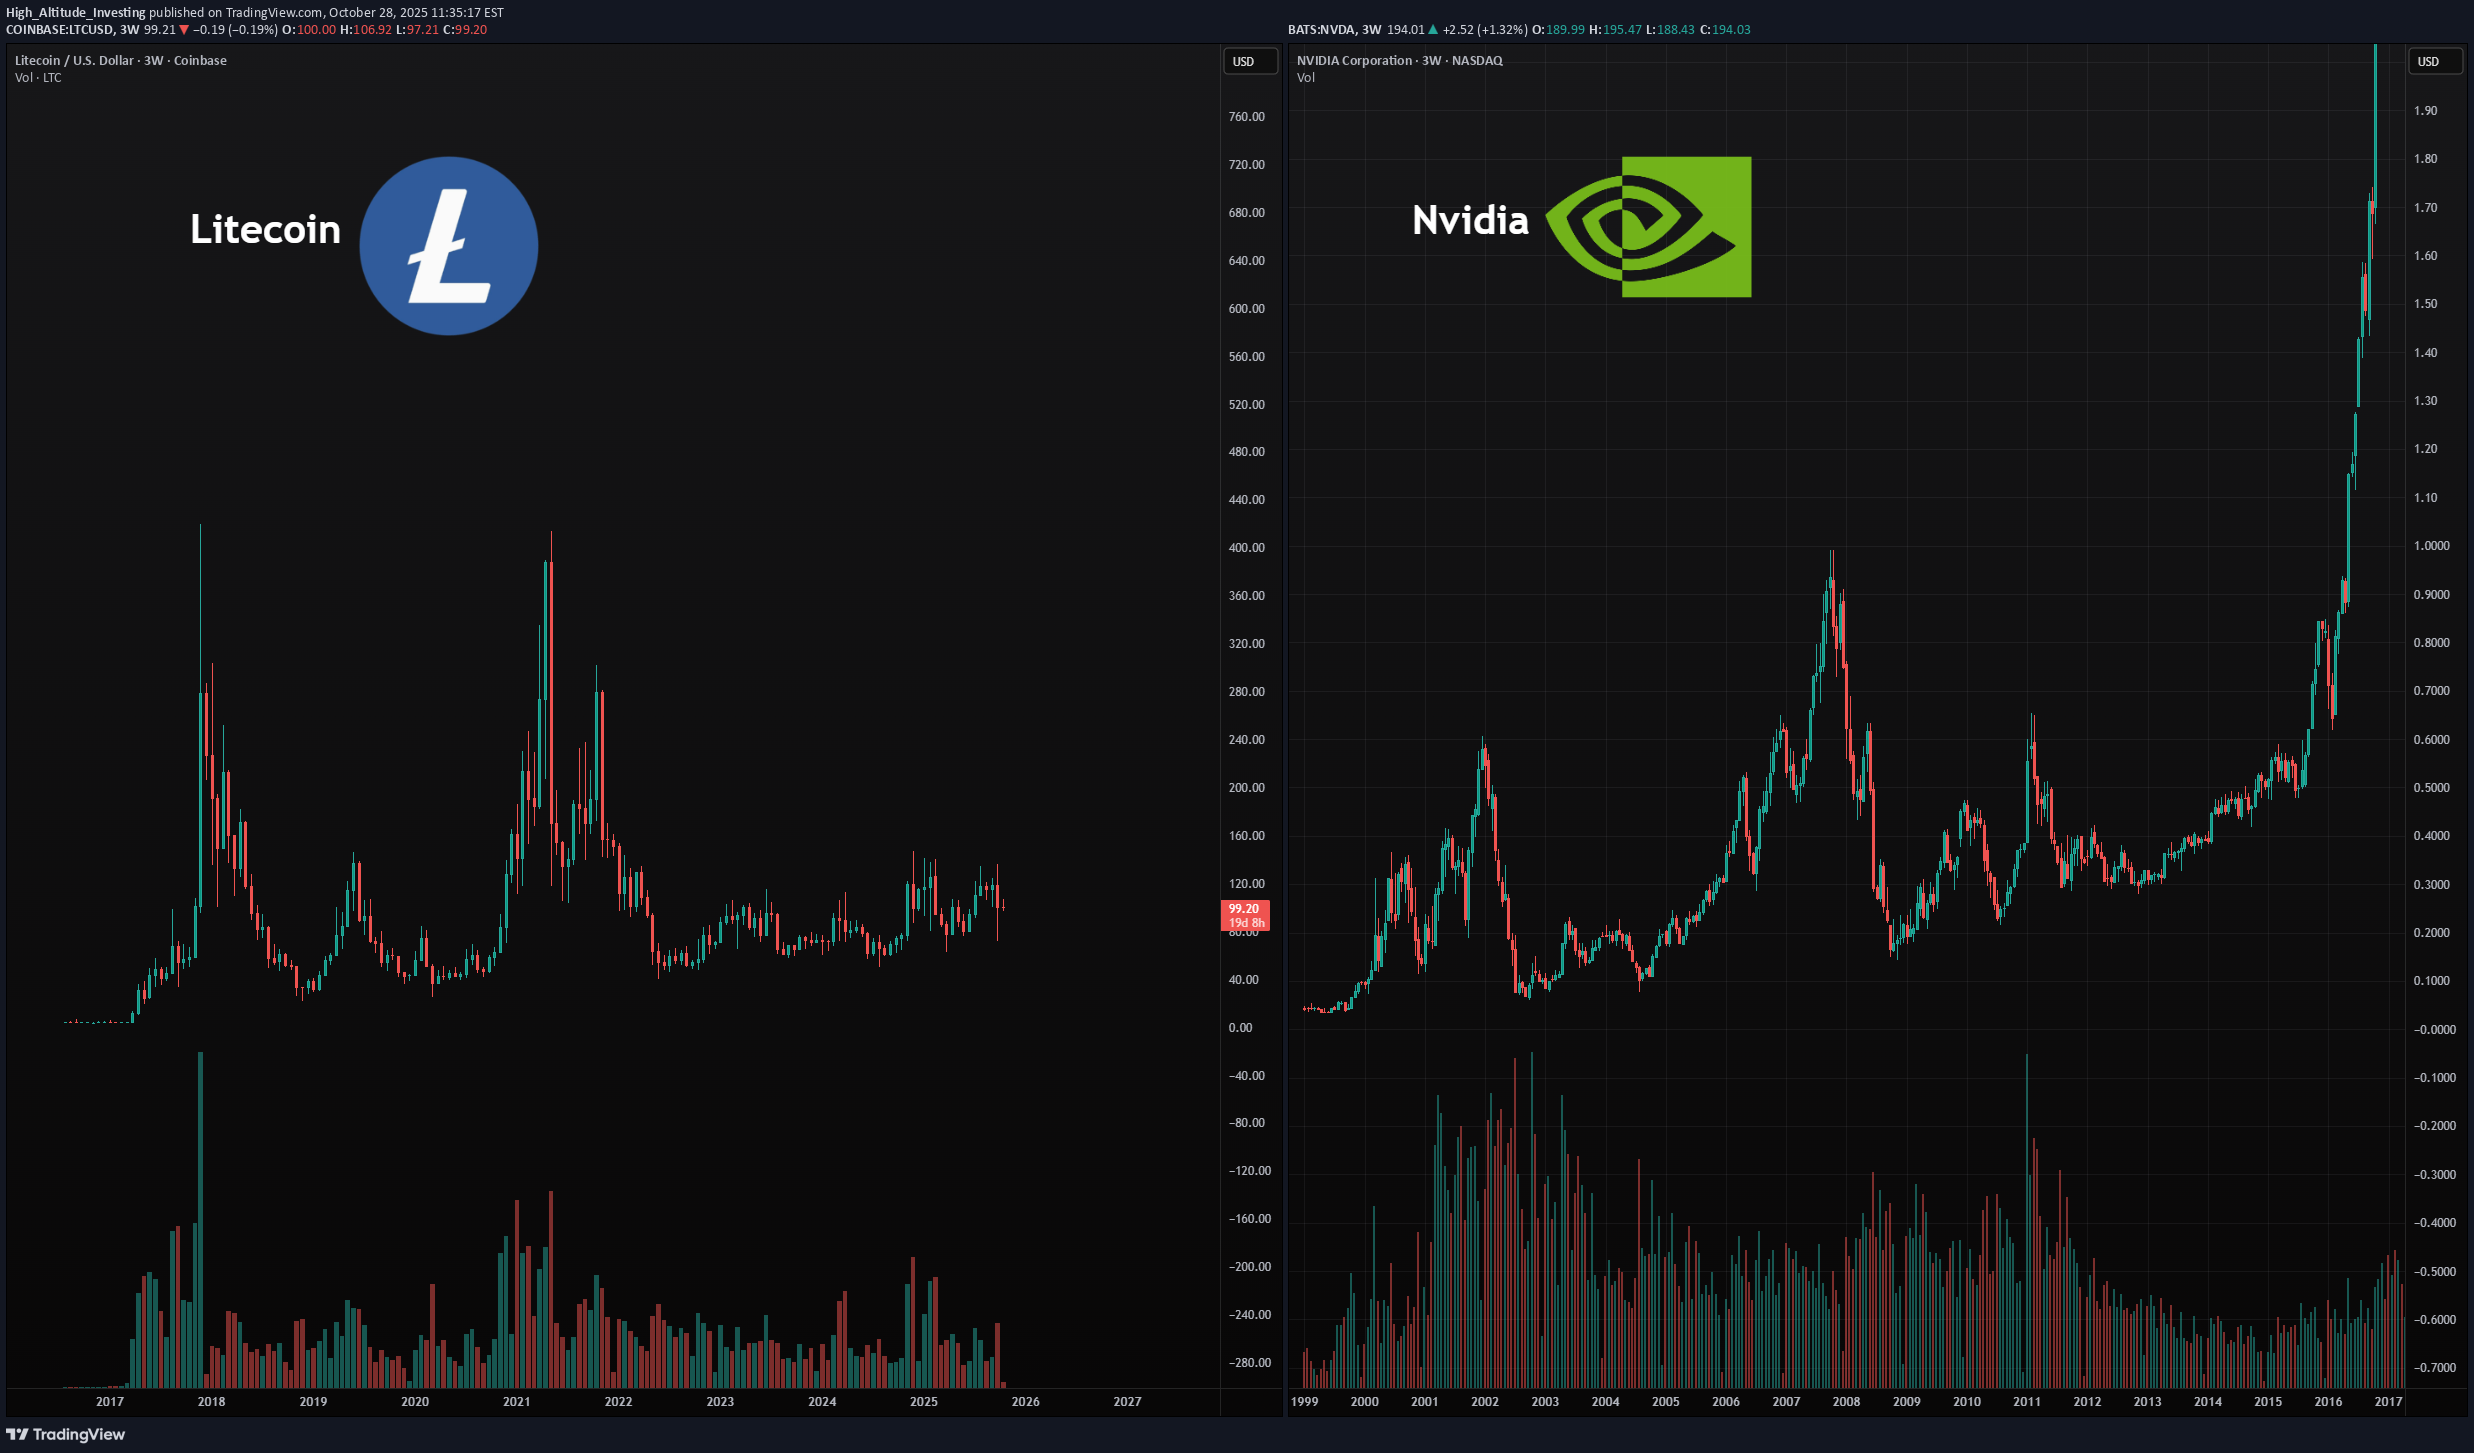Open the USD currency dropdown on Nvidia chart

click(x=2434, y=62)
